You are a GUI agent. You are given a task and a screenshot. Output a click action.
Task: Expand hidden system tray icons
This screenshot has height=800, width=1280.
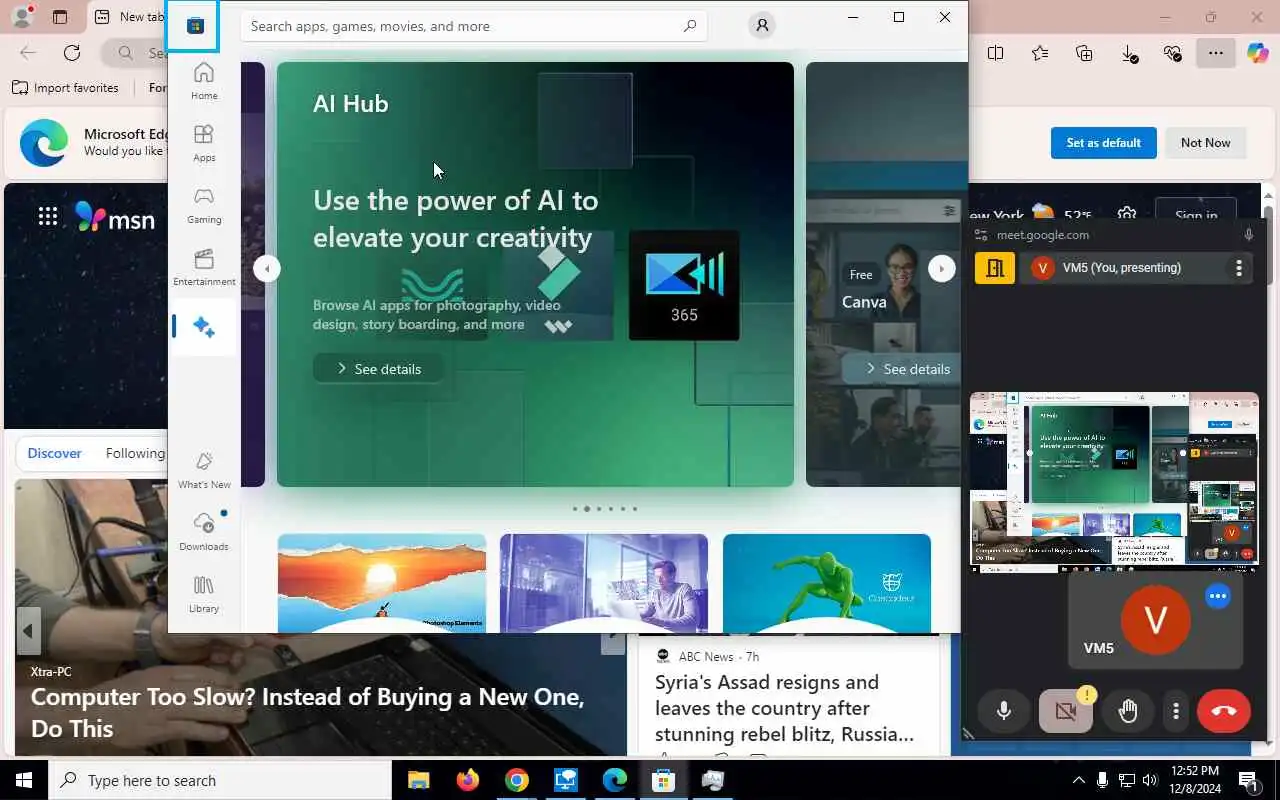click(x=1078, y=780)
